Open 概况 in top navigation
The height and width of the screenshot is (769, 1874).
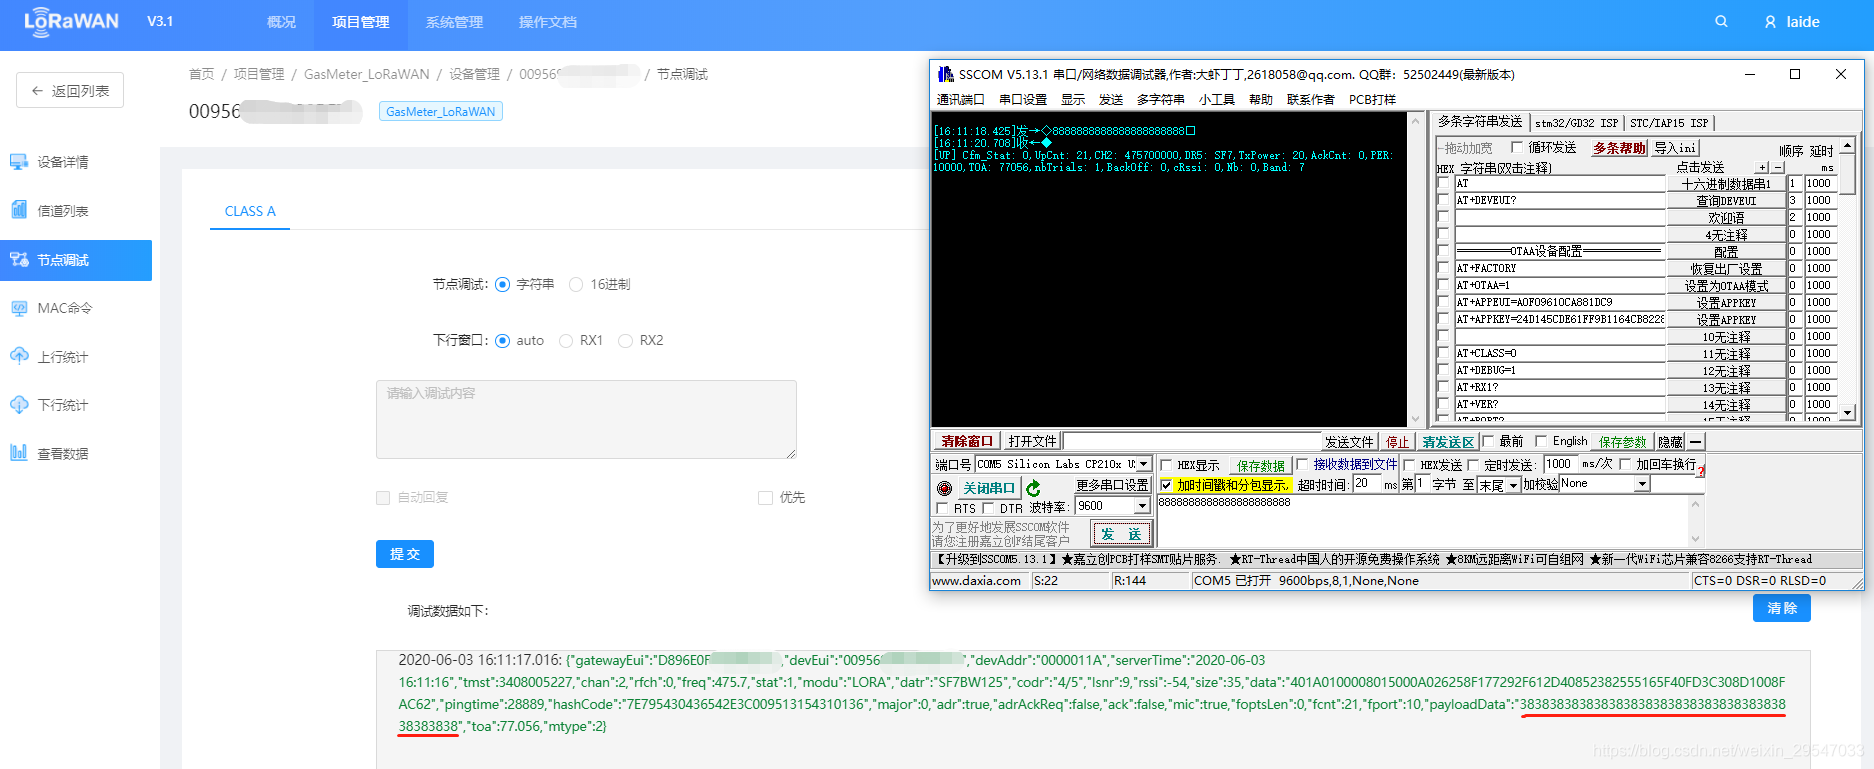click(281, 22)
